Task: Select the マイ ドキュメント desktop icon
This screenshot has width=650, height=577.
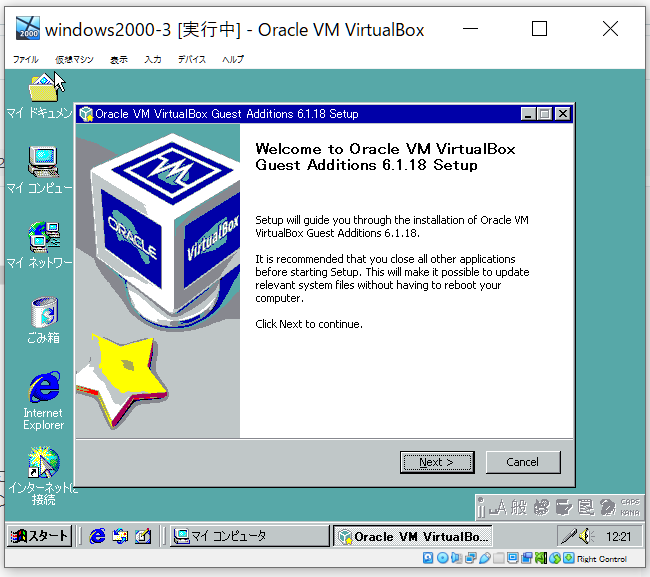Action: click(41, 96)
